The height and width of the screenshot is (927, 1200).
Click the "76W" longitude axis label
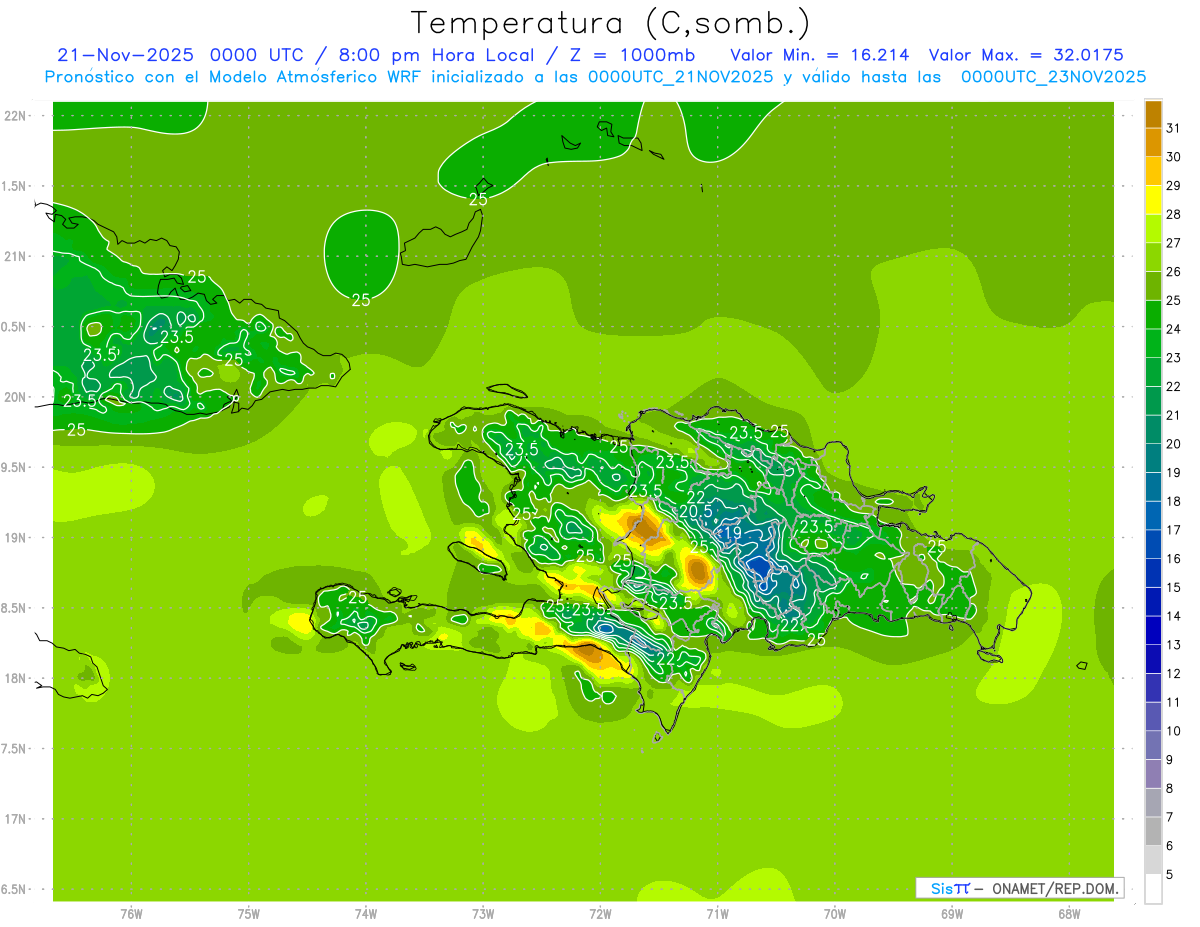tap(131, 914)
